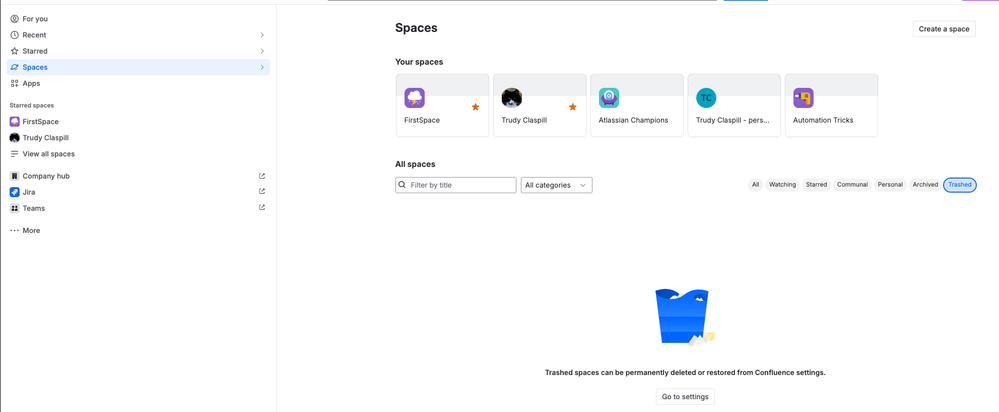Click the Spaces planet icon in sidebar

coord(15,67)
